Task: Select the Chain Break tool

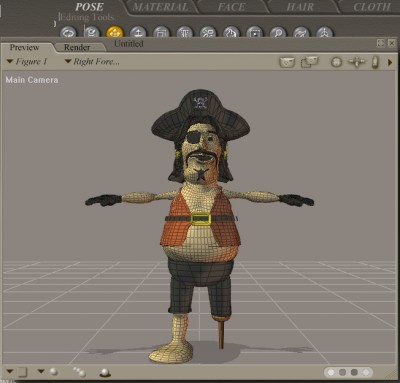Action: click(208, 33)
